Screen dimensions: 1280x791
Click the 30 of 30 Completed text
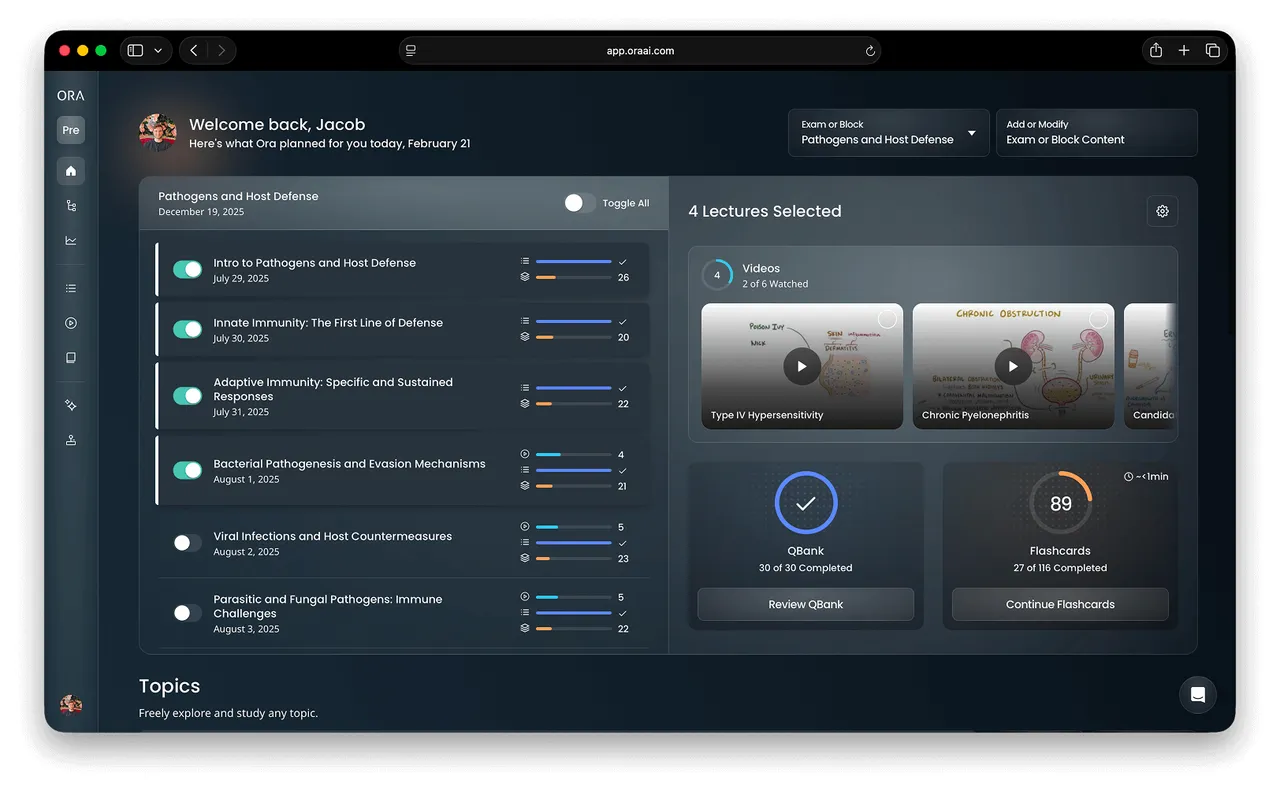click(806, 568)
